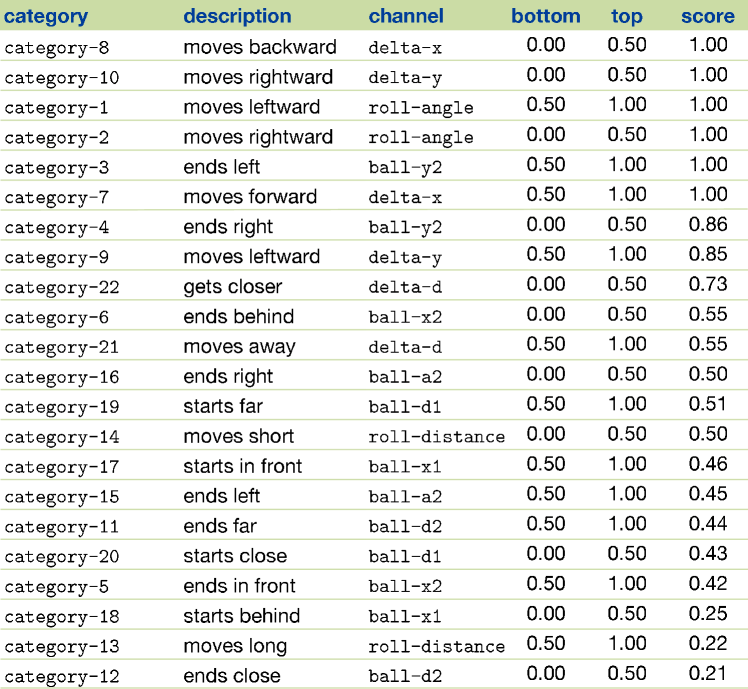Select the category-1 cell
Image resolution: width=748 pixels, height=689 pixels.
[x=56, y=108]
